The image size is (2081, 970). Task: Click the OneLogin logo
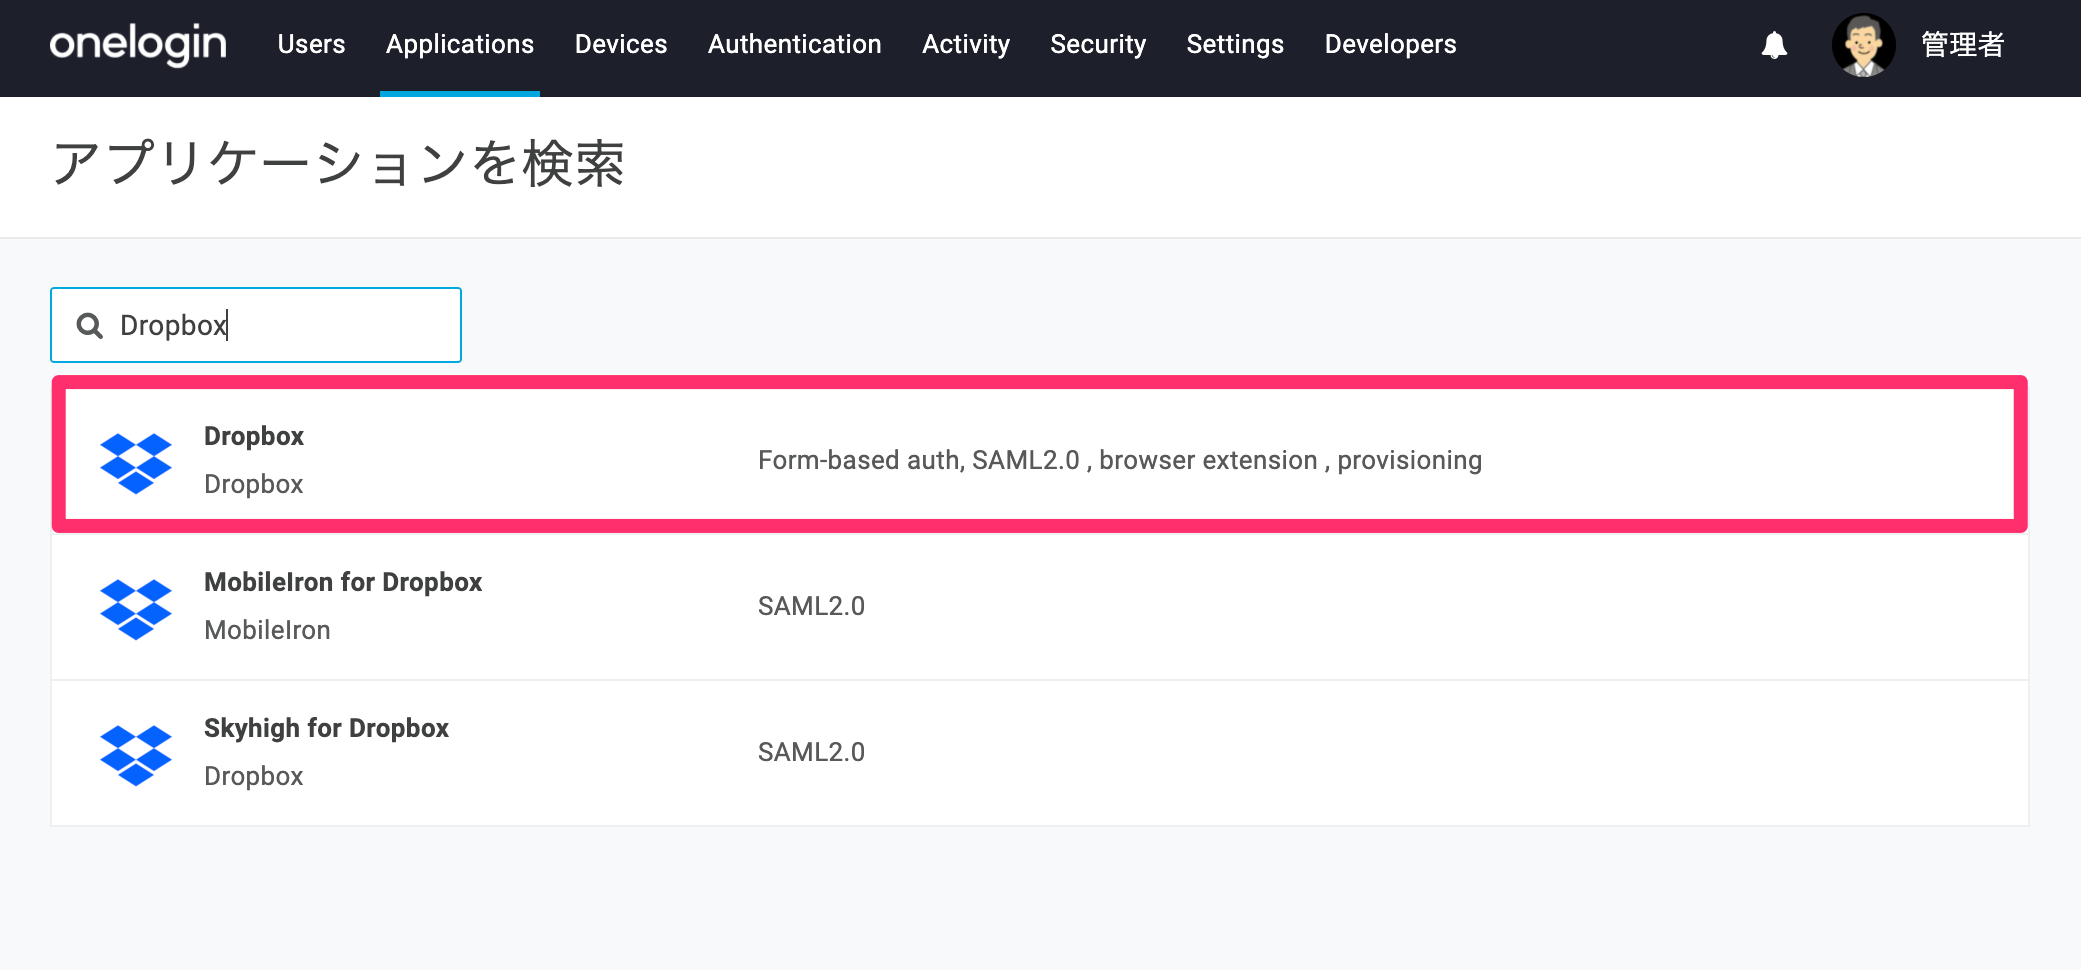[138, 44]
